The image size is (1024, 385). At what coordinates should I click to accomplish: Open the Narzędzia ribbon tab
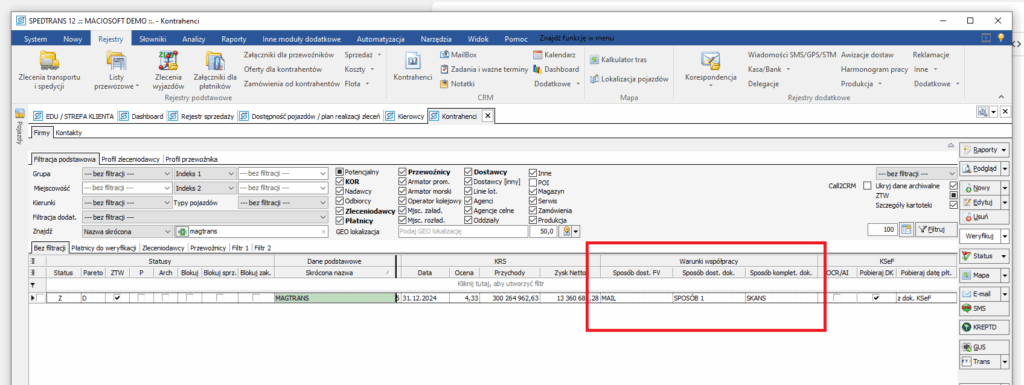[x=436, y=39]
